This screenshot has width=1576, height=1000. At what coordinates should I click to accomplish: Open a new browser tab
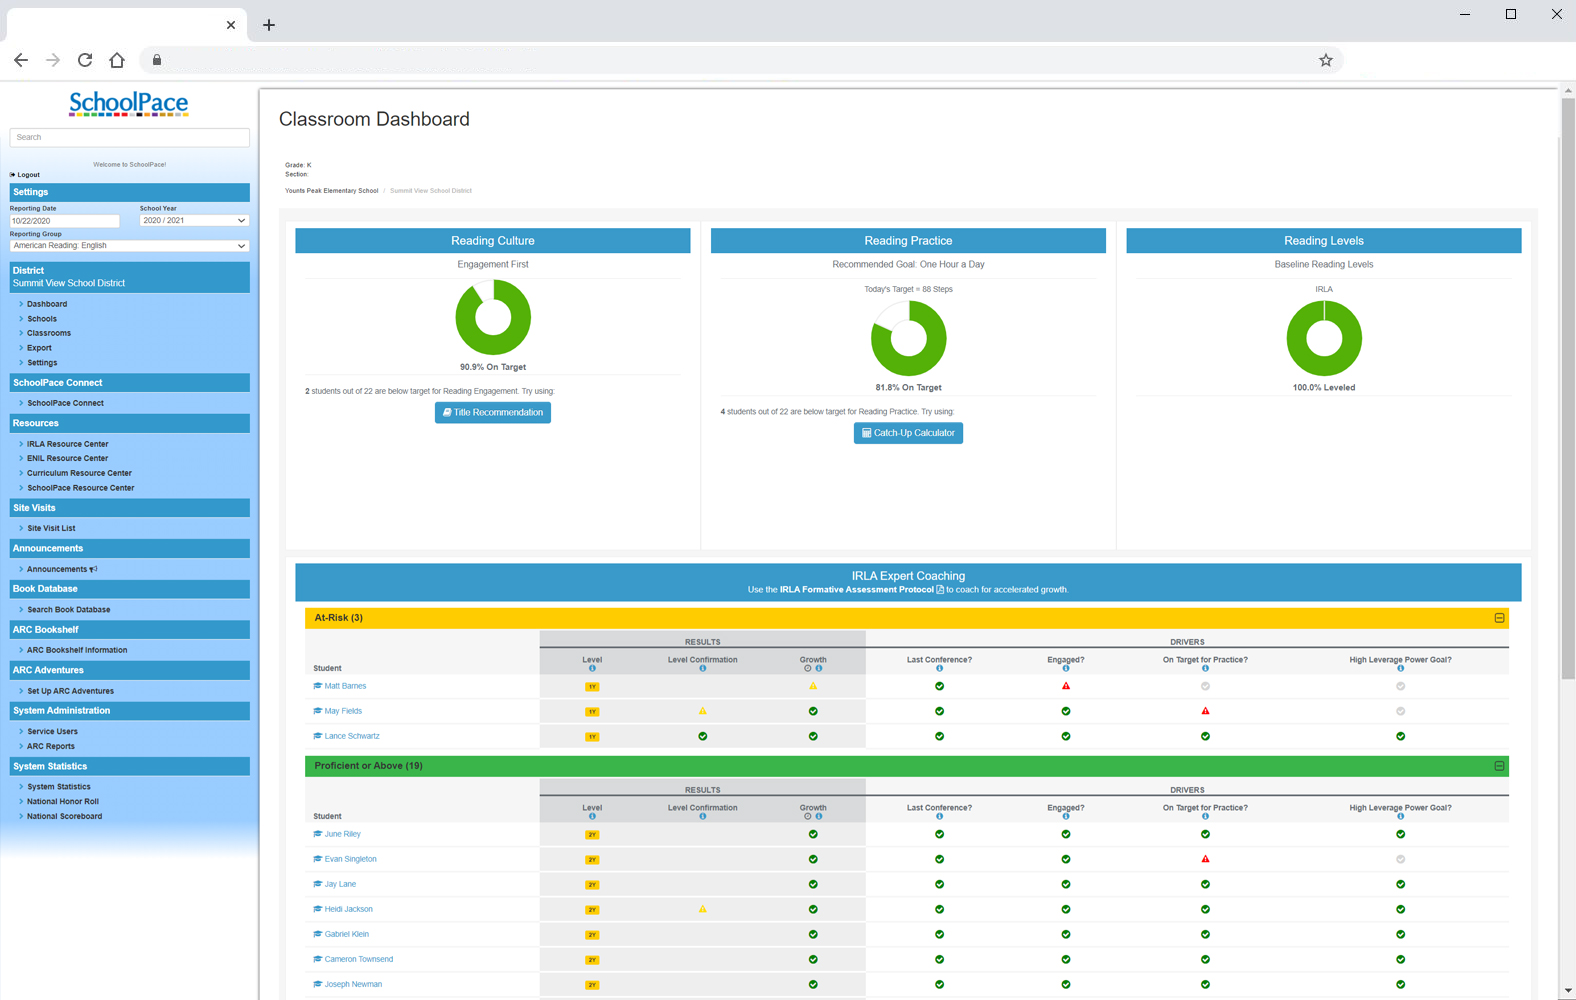click(x=269, y=25)
